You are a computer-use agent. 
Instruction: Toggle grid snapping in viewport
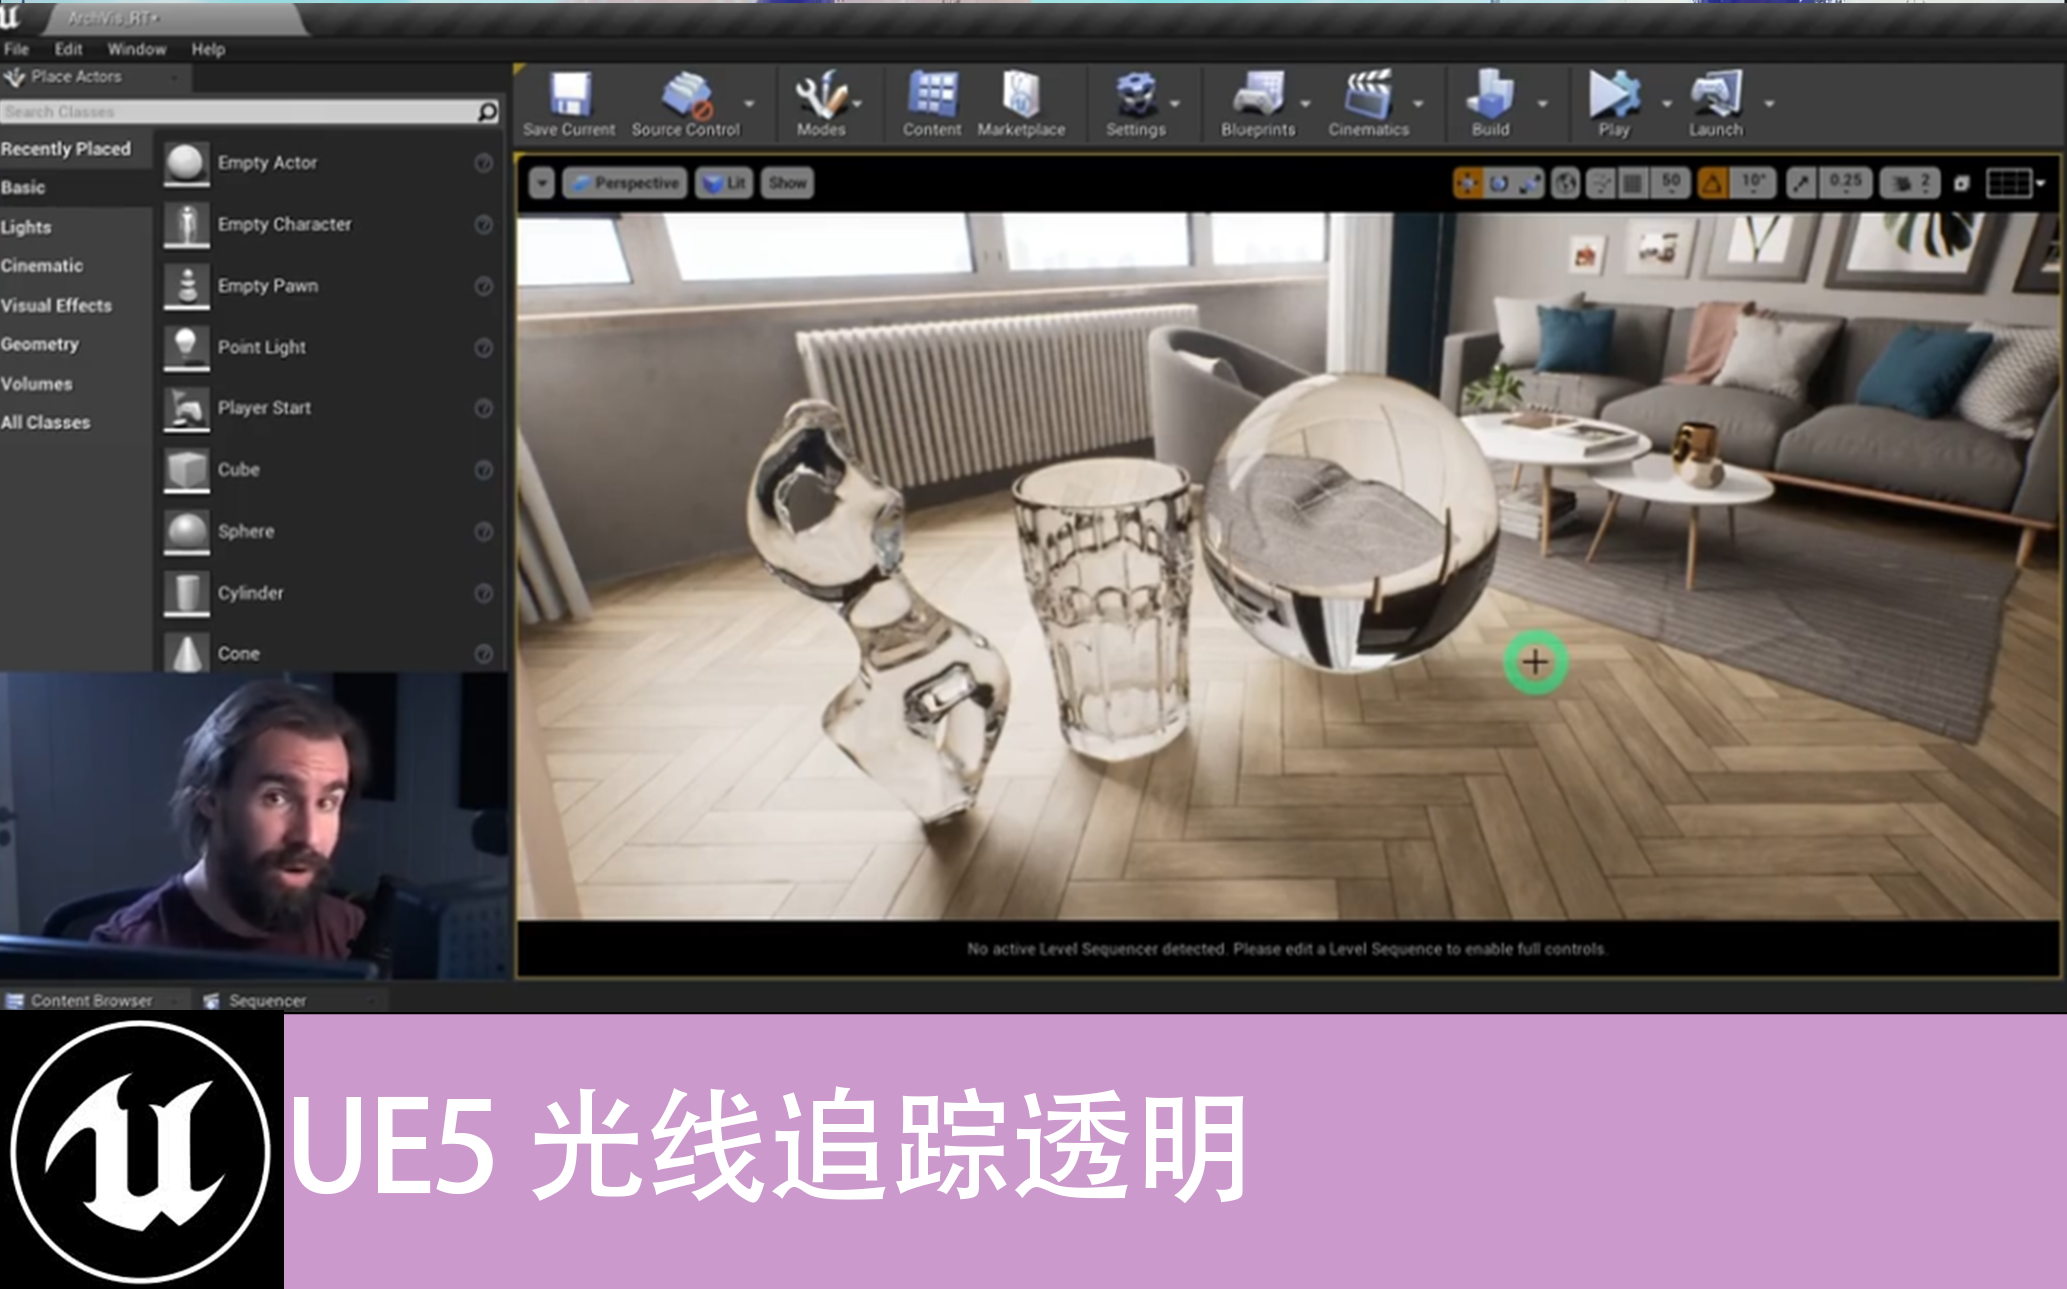coord(1633,183)
